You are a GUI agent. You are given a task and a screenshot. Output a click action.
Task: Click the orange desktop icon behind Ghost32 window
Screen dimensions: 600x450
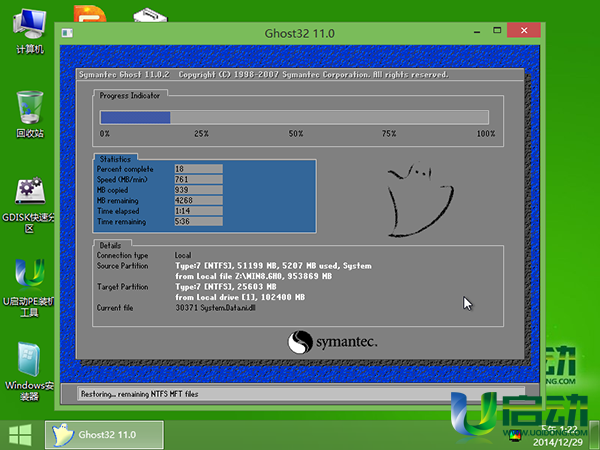90,13
